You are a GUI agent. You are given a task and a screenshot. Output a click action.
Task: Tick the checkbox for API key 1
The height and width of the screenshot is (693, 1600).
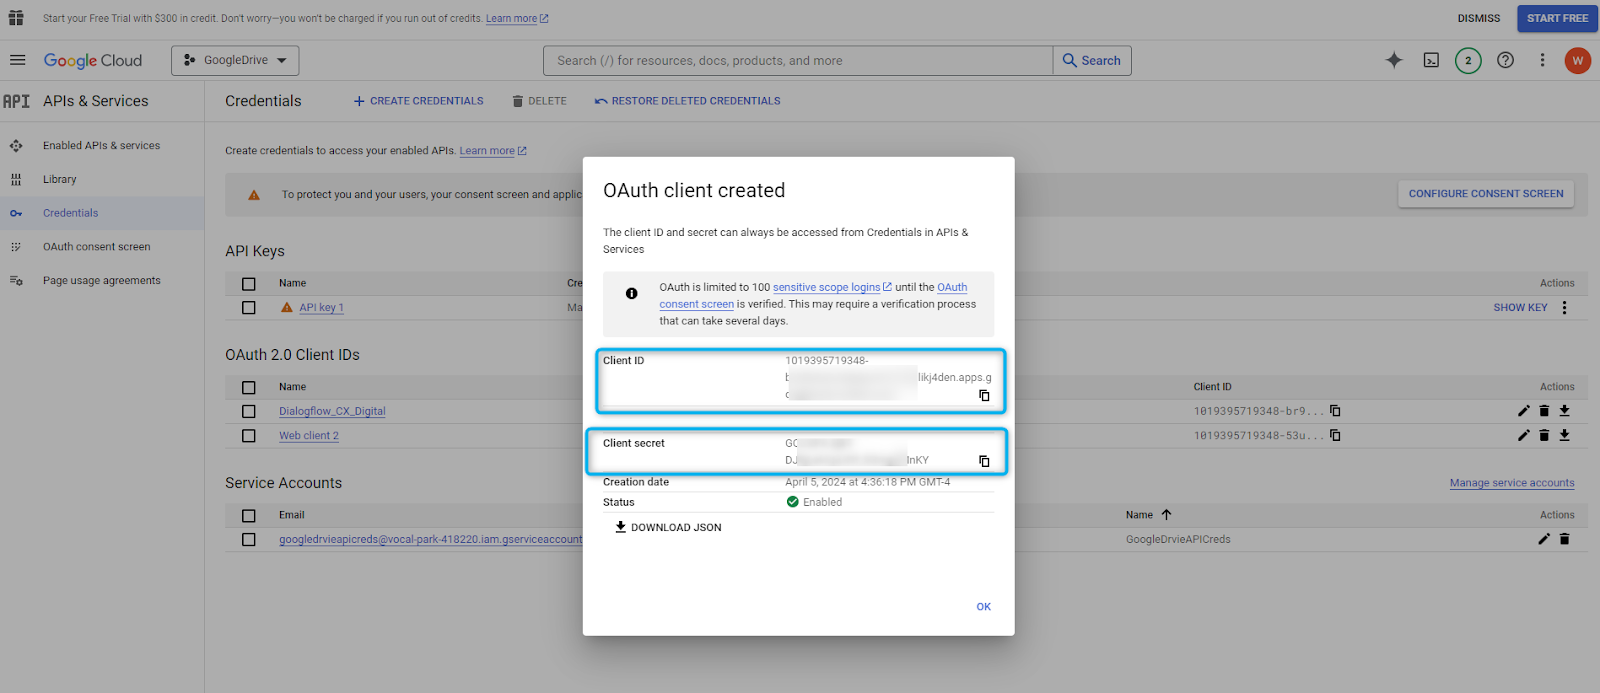[249, 308]
